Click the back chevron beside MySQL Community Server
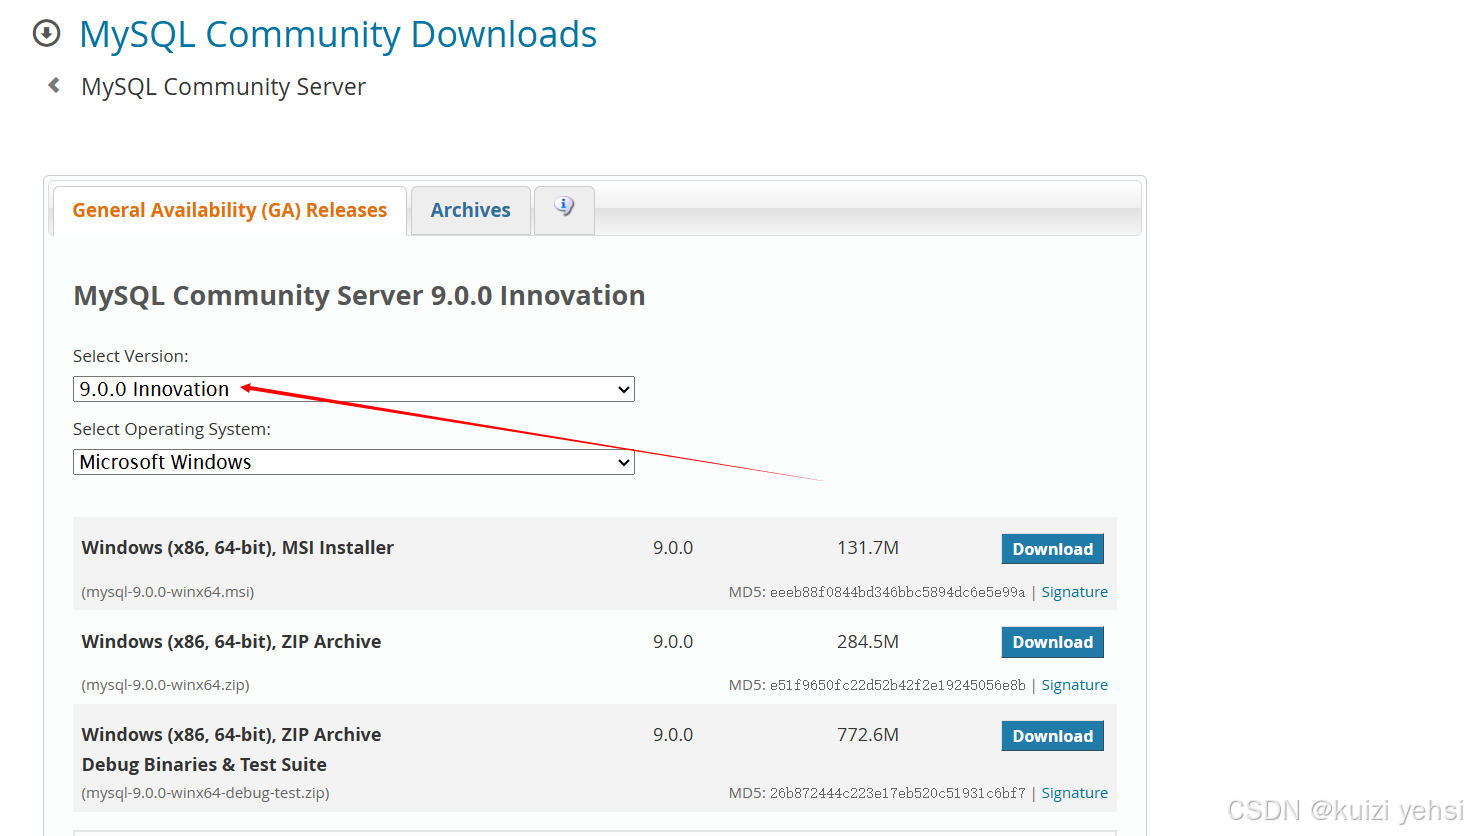 pyautogui.click(x=54, y=86)
